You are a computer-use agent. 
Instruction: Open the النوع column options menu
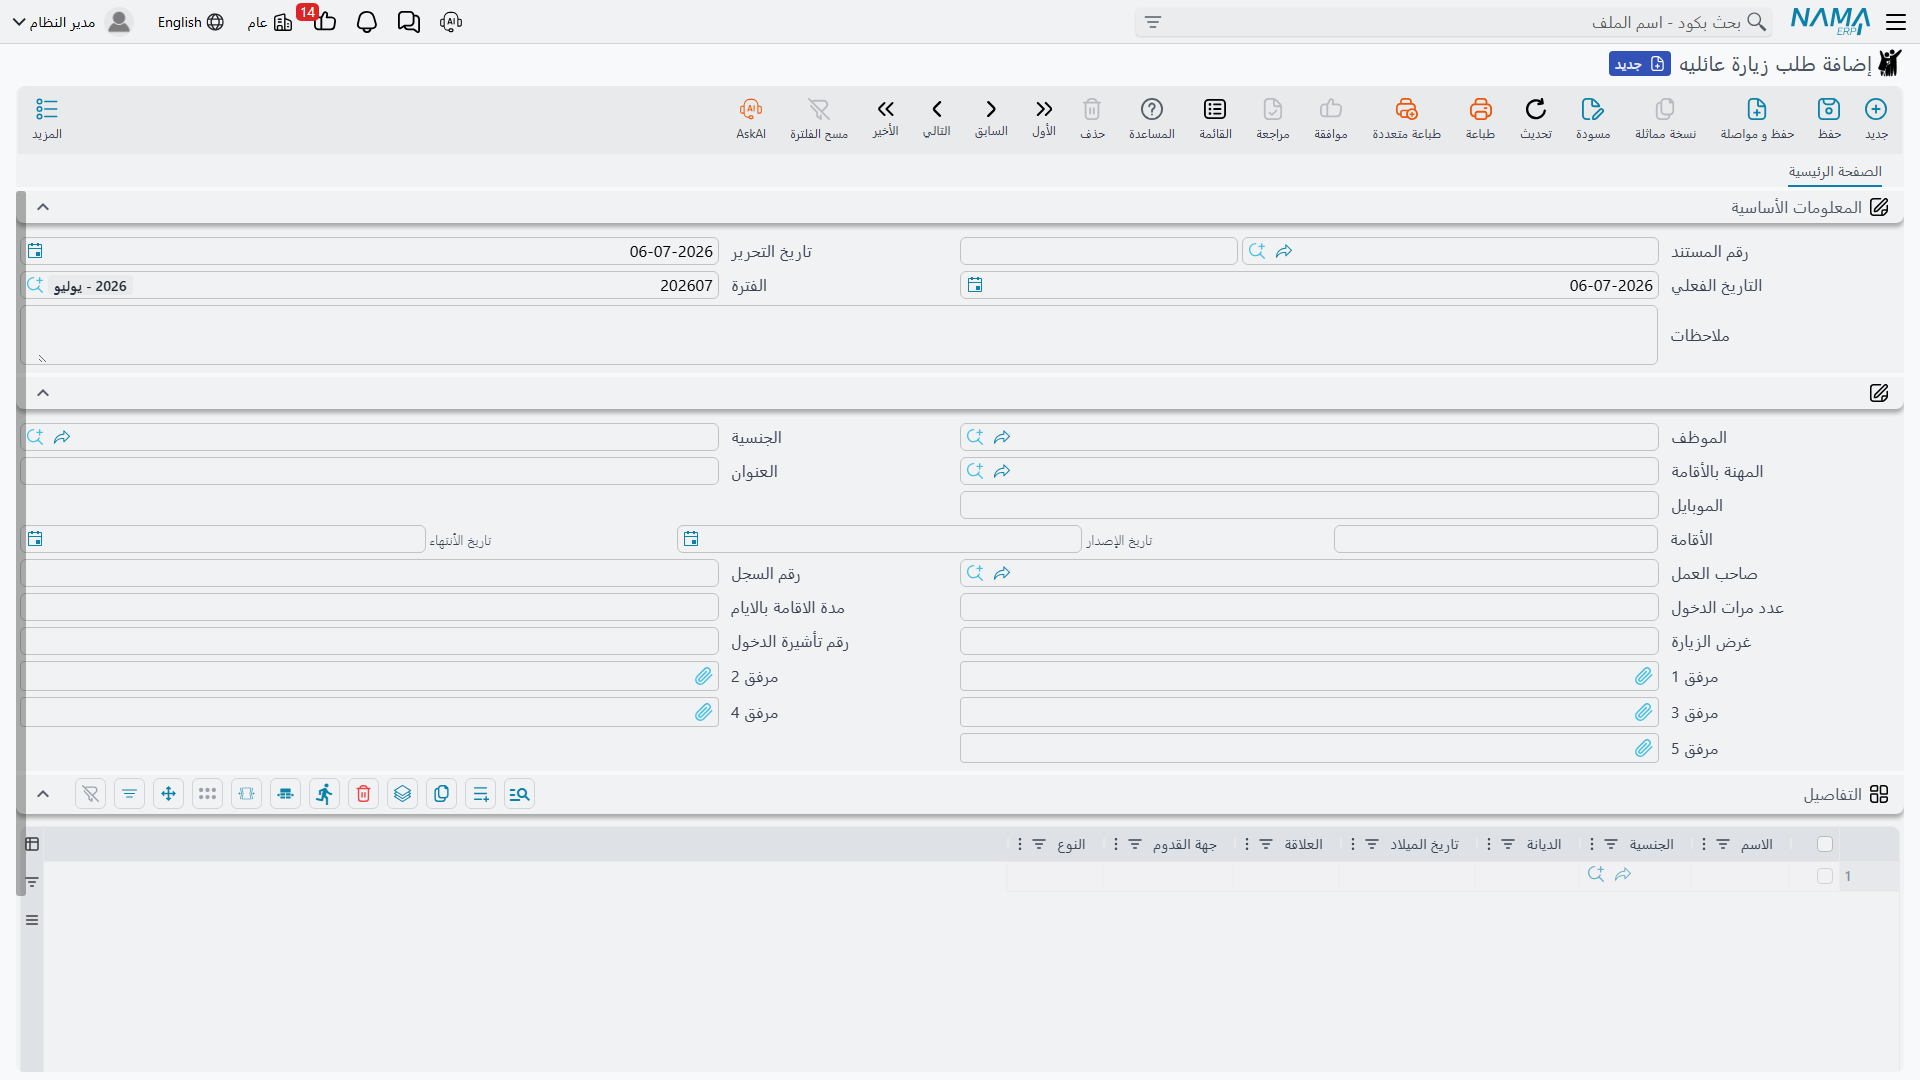(x=1020, y=845)
